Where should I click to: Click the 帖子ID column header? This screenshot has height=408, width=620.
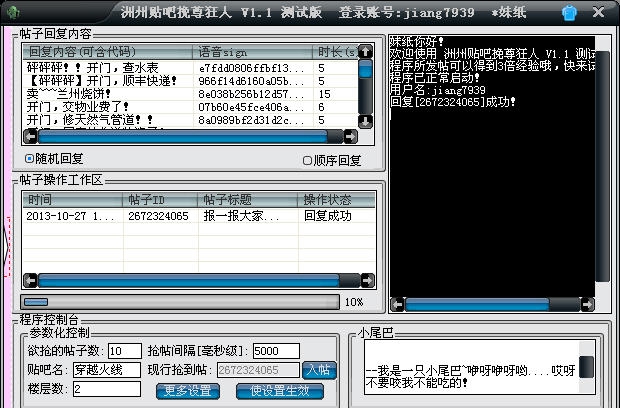[x=160, y=200]
